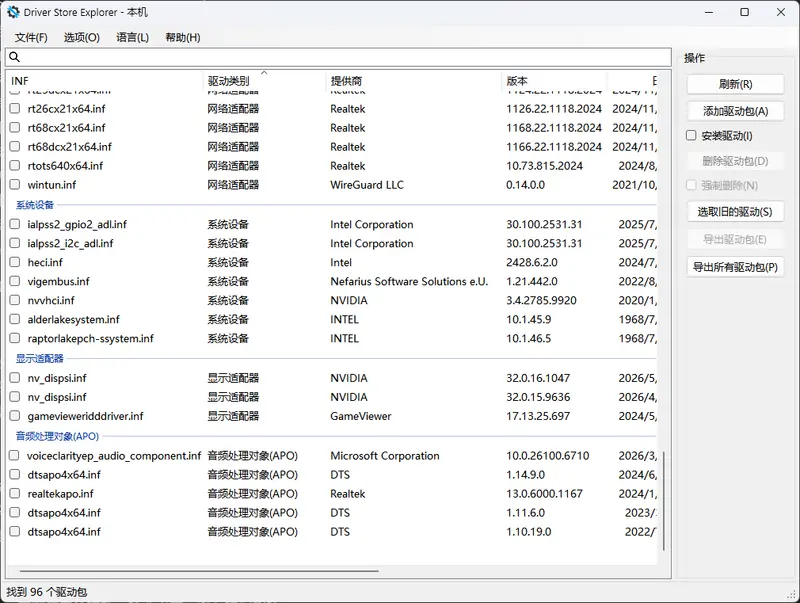800x603 pixels.
Task: Check the rtots640x64.inf checkbox
Action: [15, 166]
